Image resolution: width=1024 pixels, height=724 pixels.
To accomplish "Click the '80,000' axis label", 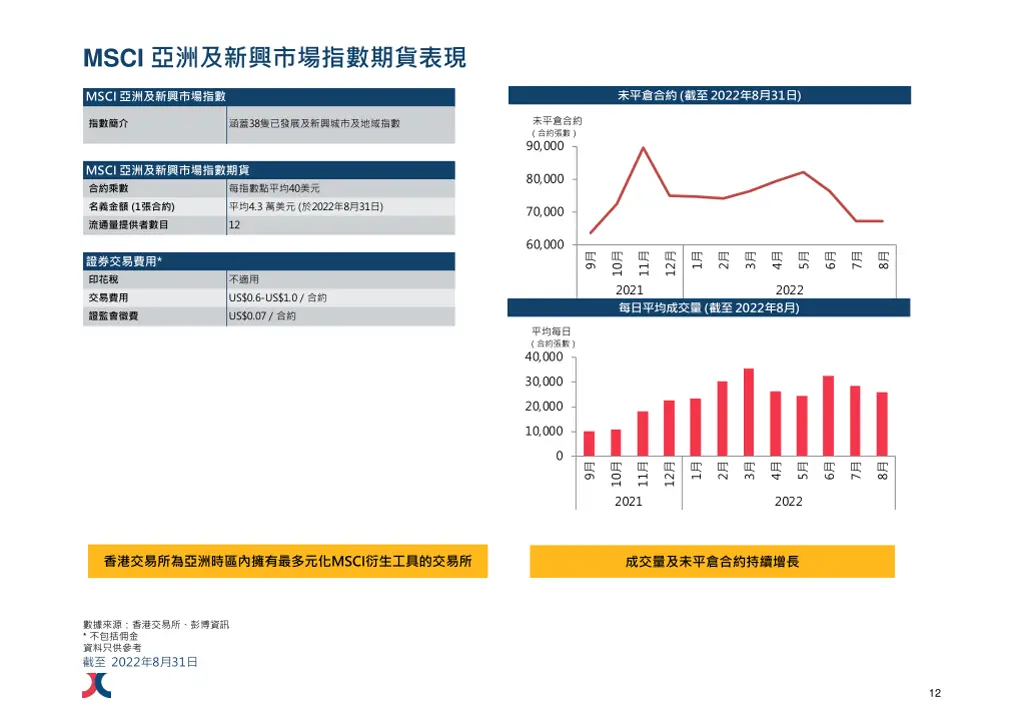I will point(545,179).
